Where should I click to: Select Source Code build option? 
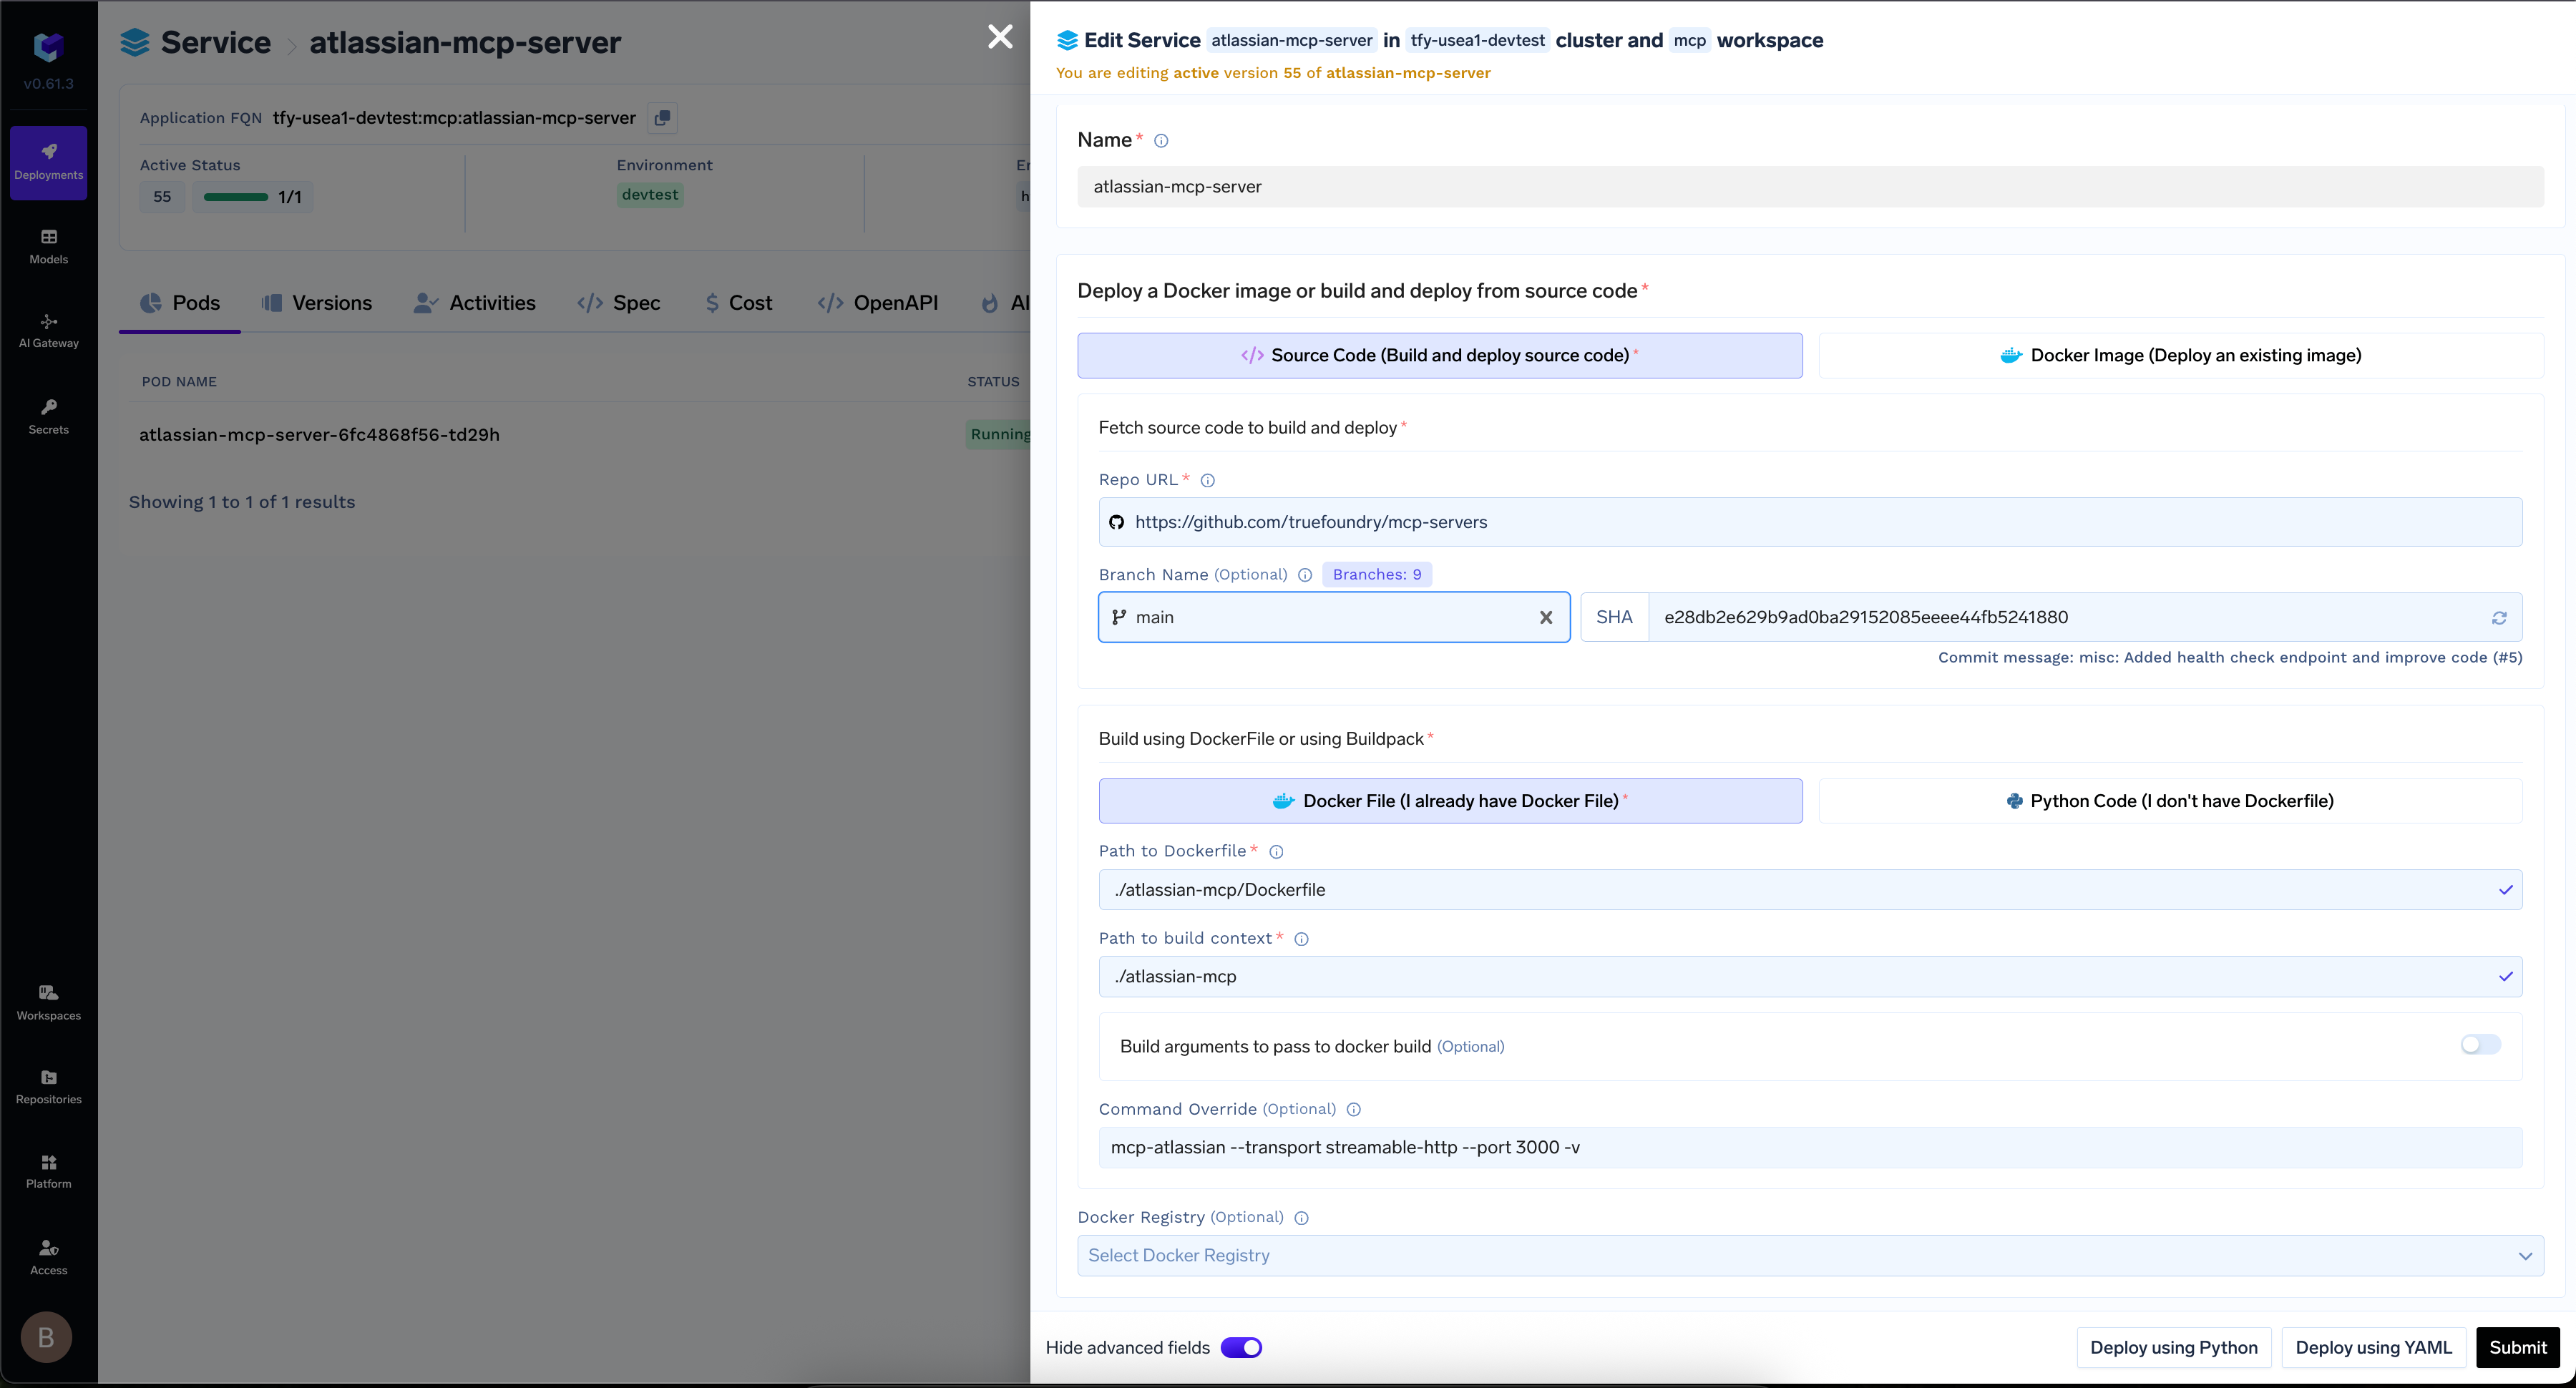pos(1439,355)
